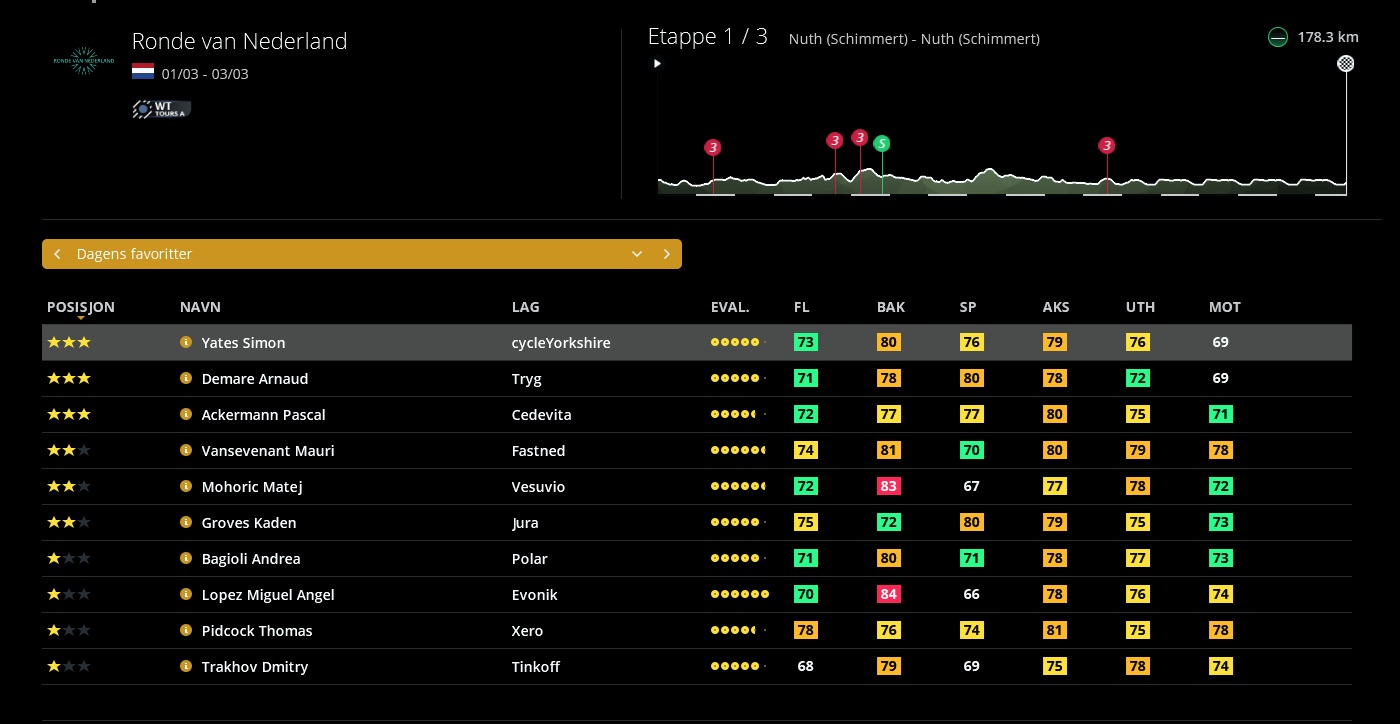The image size is (1400, 724).
Task: Click the info icon next to Yates Simon
Action: pos(185,342)
